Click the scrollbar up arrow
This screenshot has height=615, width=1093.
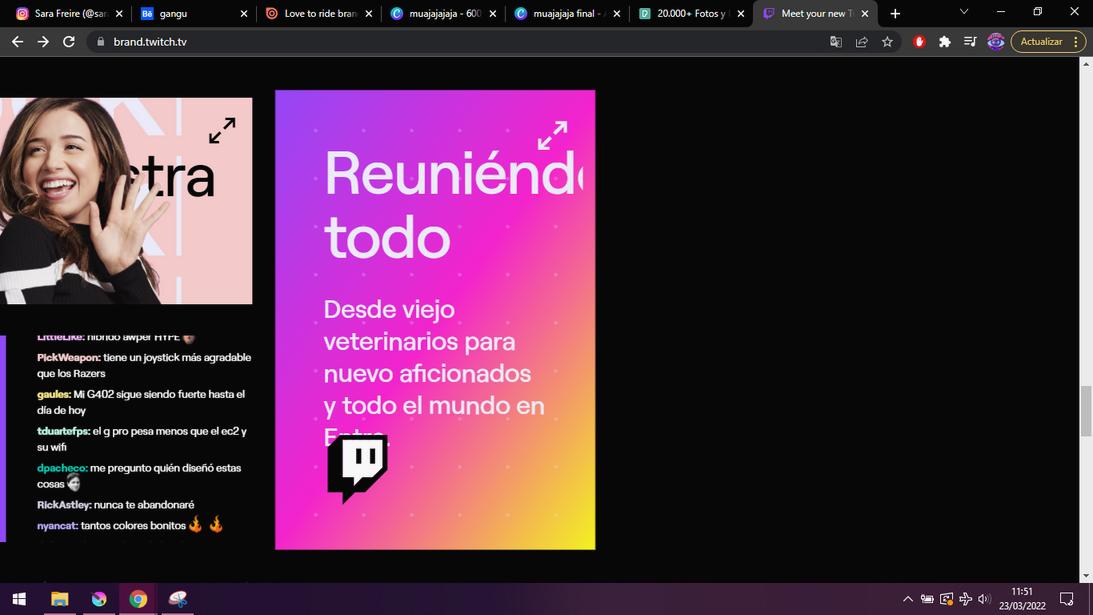point(1085,63)
